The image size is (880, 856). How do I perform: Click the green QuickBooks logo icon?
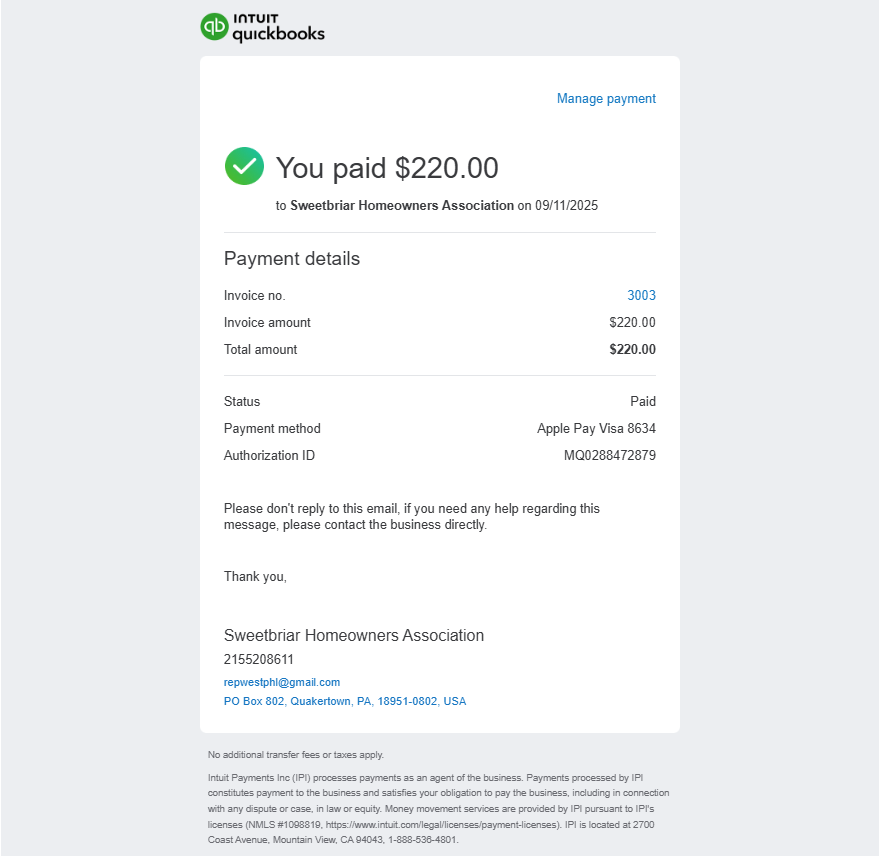pos(214,26)
